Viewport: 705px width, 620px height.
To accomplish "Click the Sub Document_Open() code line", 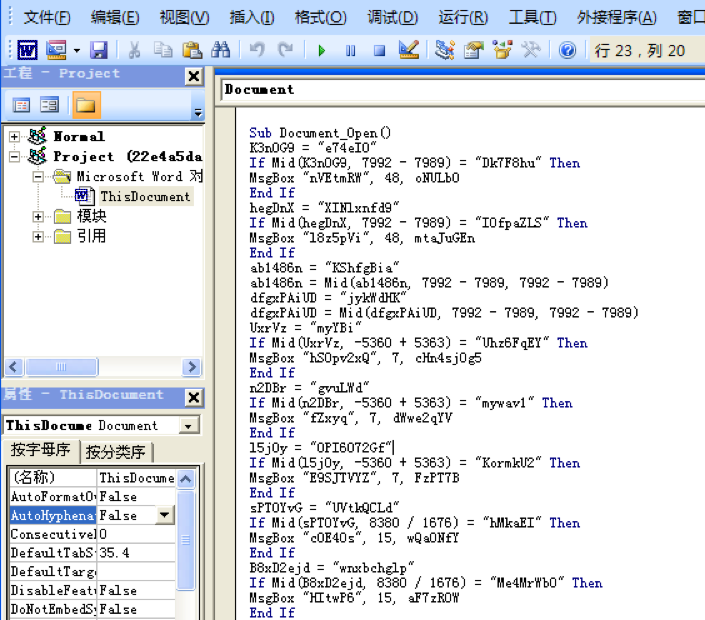I will (x=320, y=133).
